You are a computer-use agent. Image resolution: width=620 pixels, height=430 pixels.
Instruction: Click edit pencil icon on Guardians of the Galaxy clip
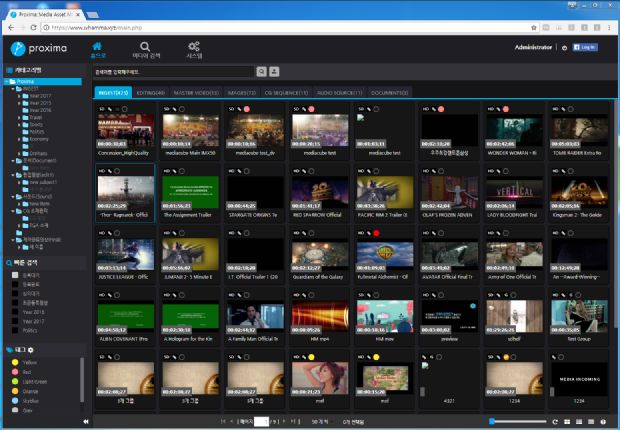coord(304,233)
